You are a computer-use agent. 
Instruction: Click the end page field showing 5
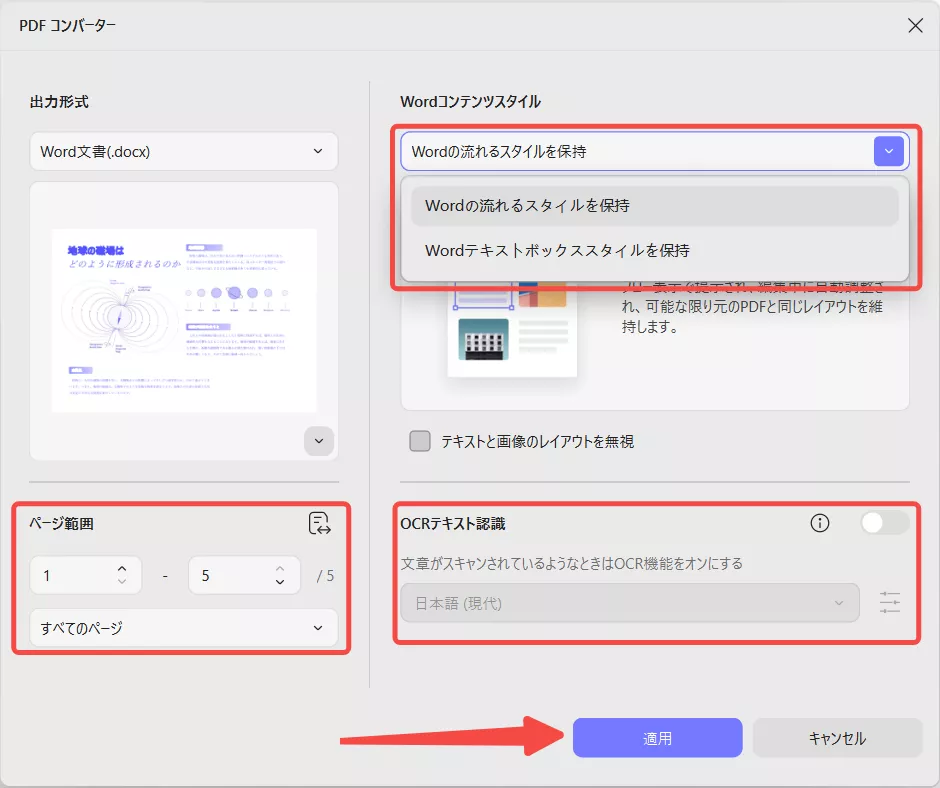click(x=244, y=576)
